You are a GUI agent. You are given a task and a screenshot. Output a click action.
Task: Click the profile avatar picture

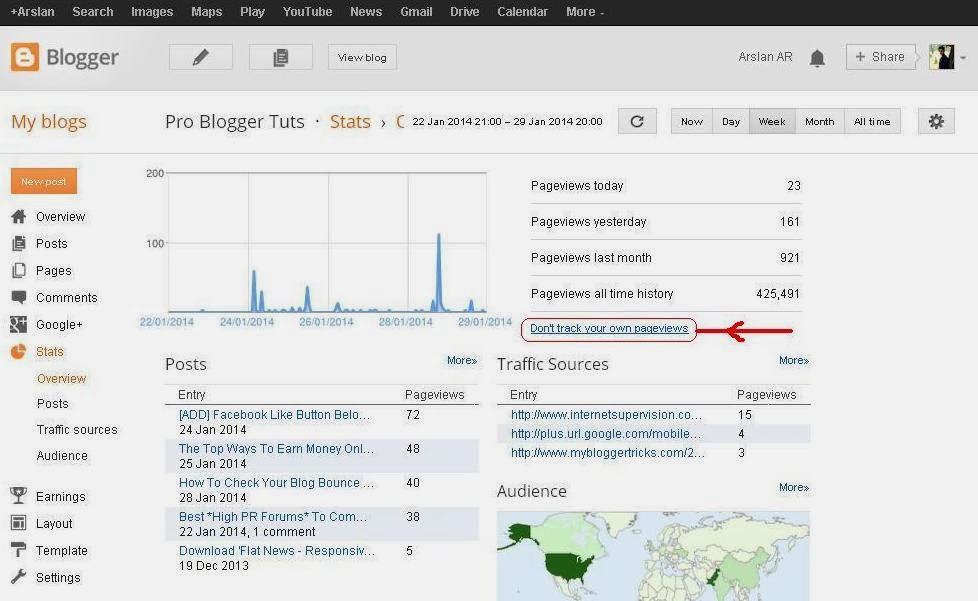point(941,57)
